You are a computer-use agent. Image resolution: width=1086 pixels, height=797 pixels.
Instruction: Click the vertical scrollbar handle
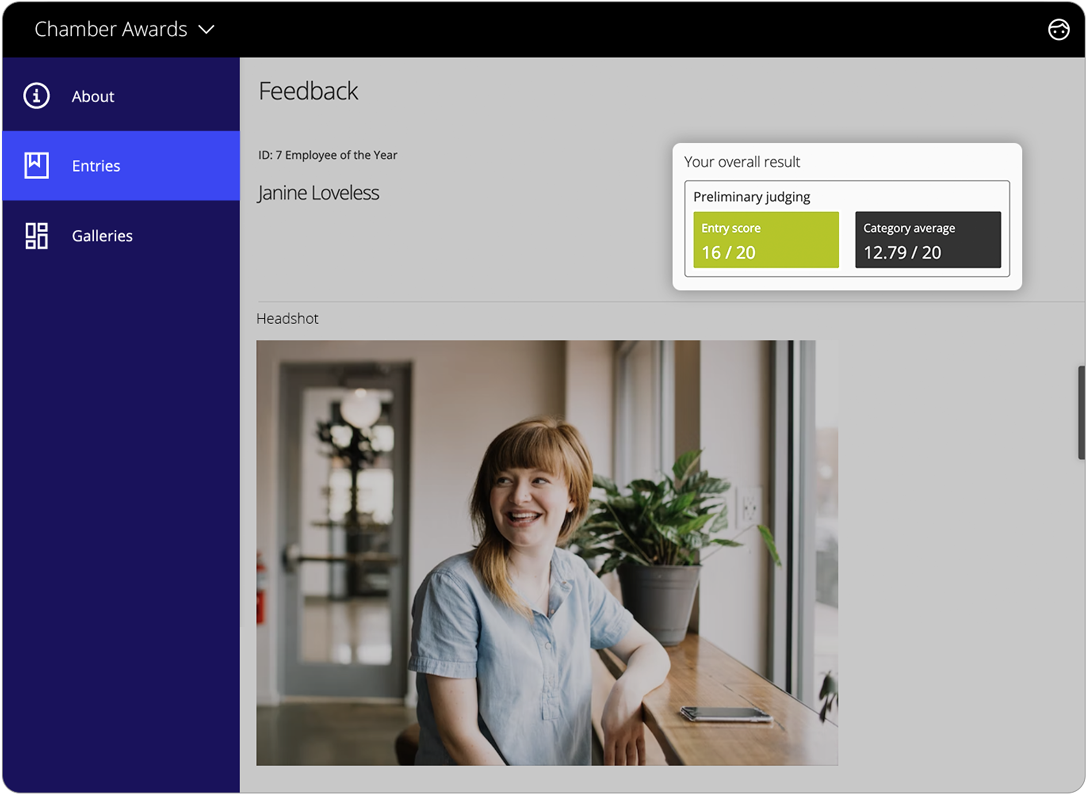(x=1081, y=412)
